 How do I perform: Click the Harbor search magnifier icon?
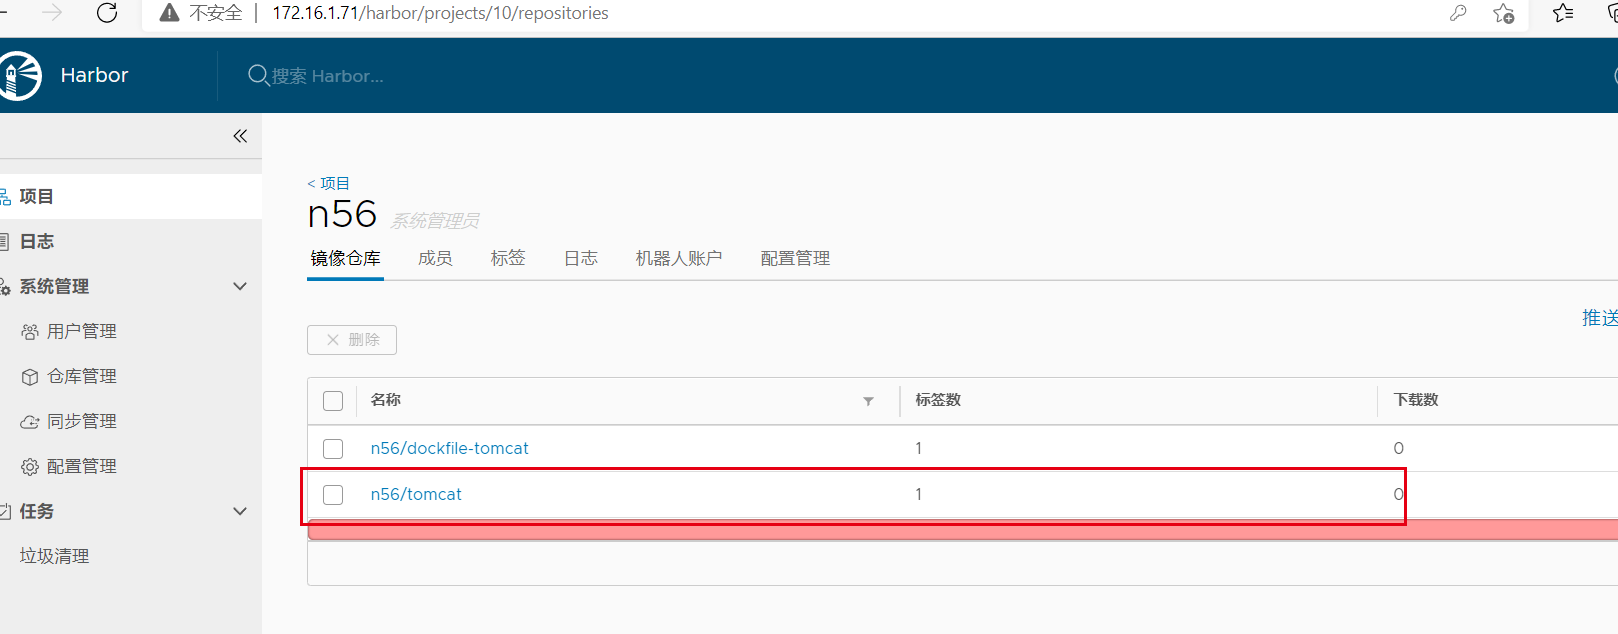click(x=258, y=75)
